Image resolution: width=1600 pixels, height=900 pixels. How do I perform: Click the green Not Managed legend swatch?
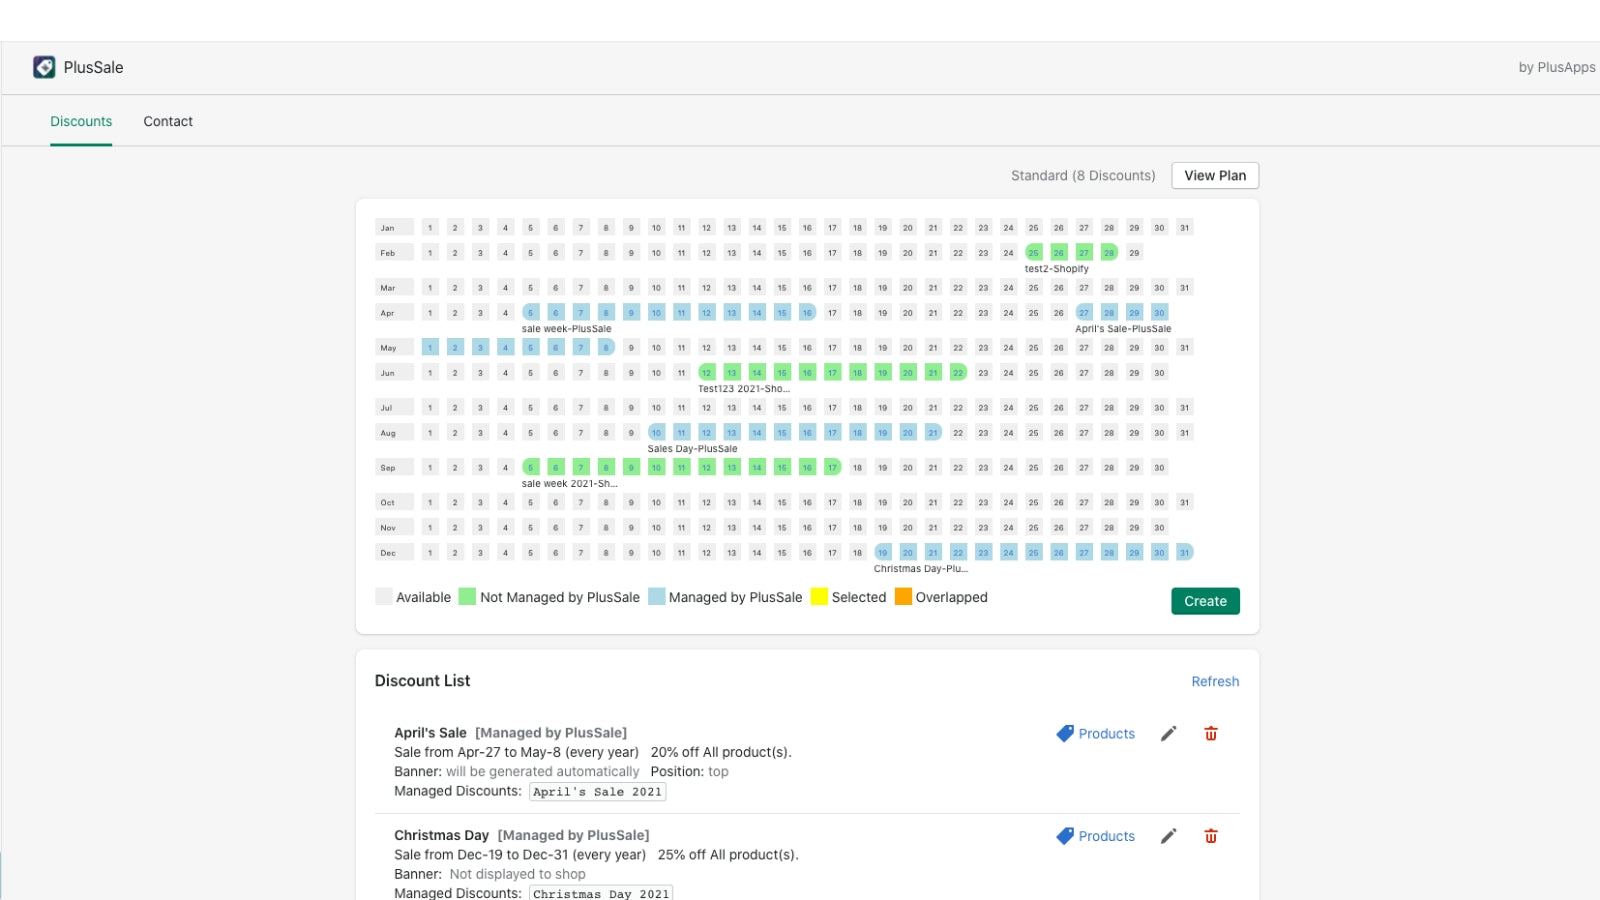click(467, 597)
